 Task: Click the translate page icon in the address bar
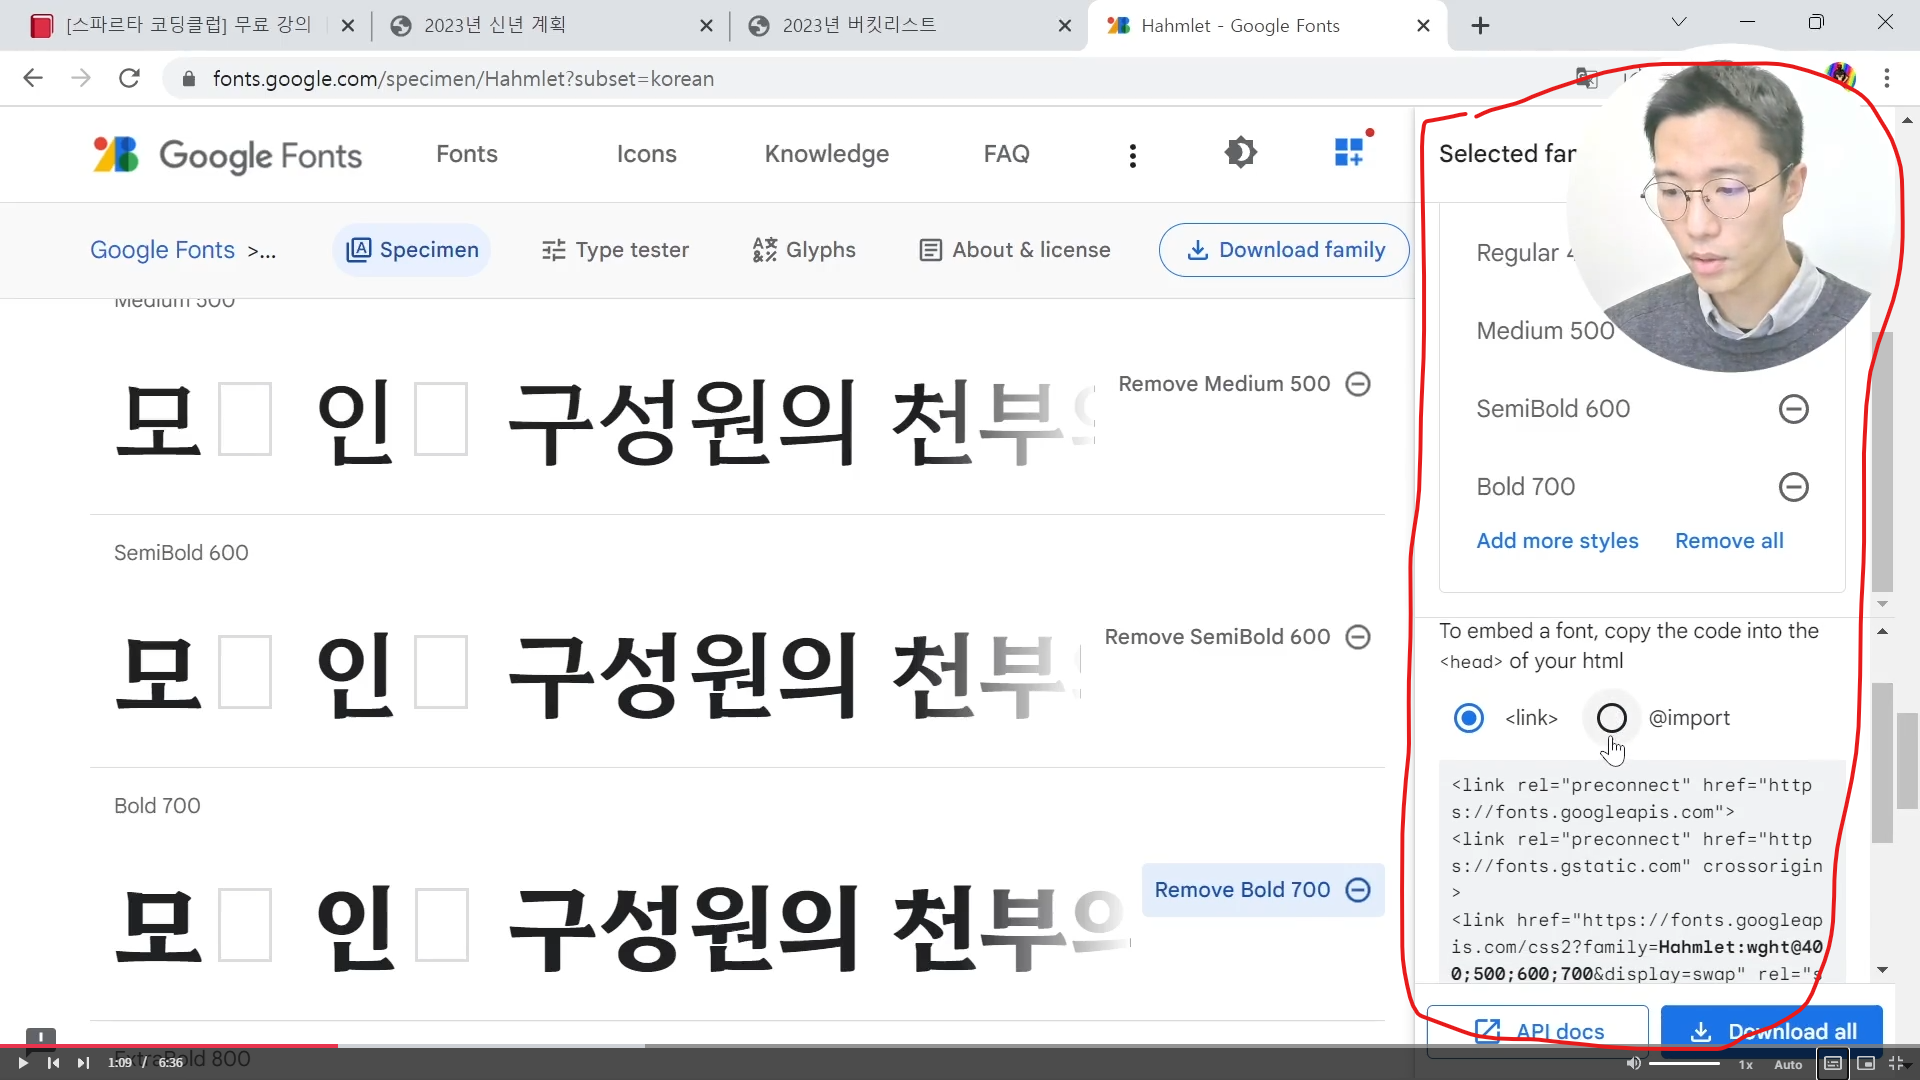1587,78
